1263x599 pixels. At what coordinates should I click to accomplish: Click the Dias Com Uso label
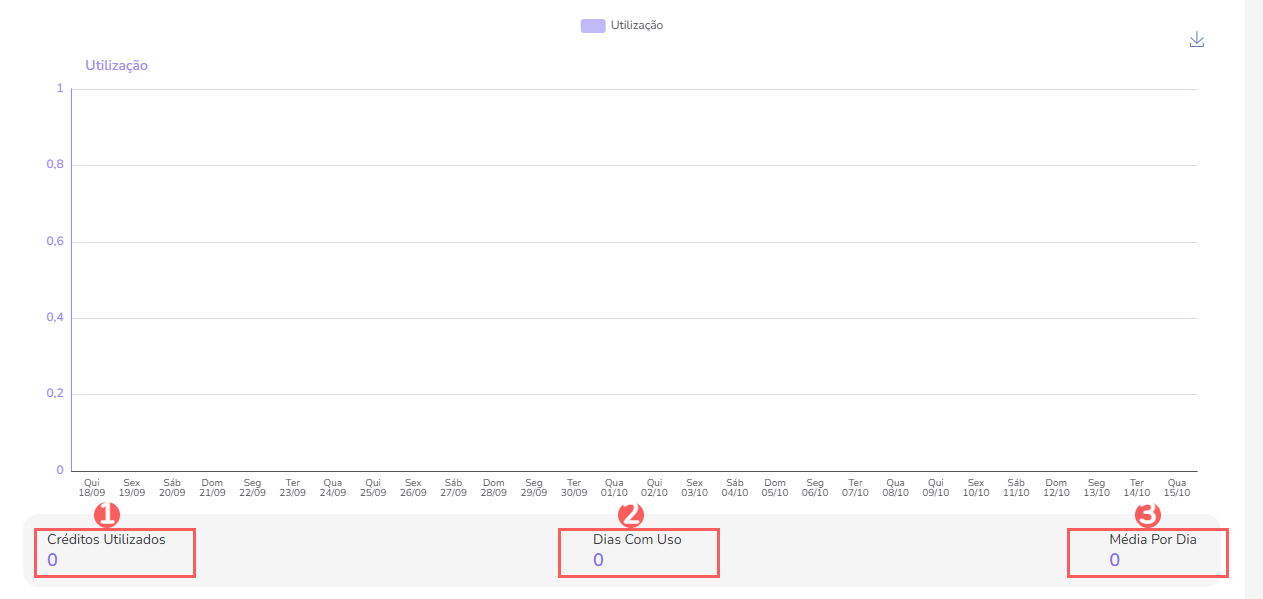click(x=637, y=539)
